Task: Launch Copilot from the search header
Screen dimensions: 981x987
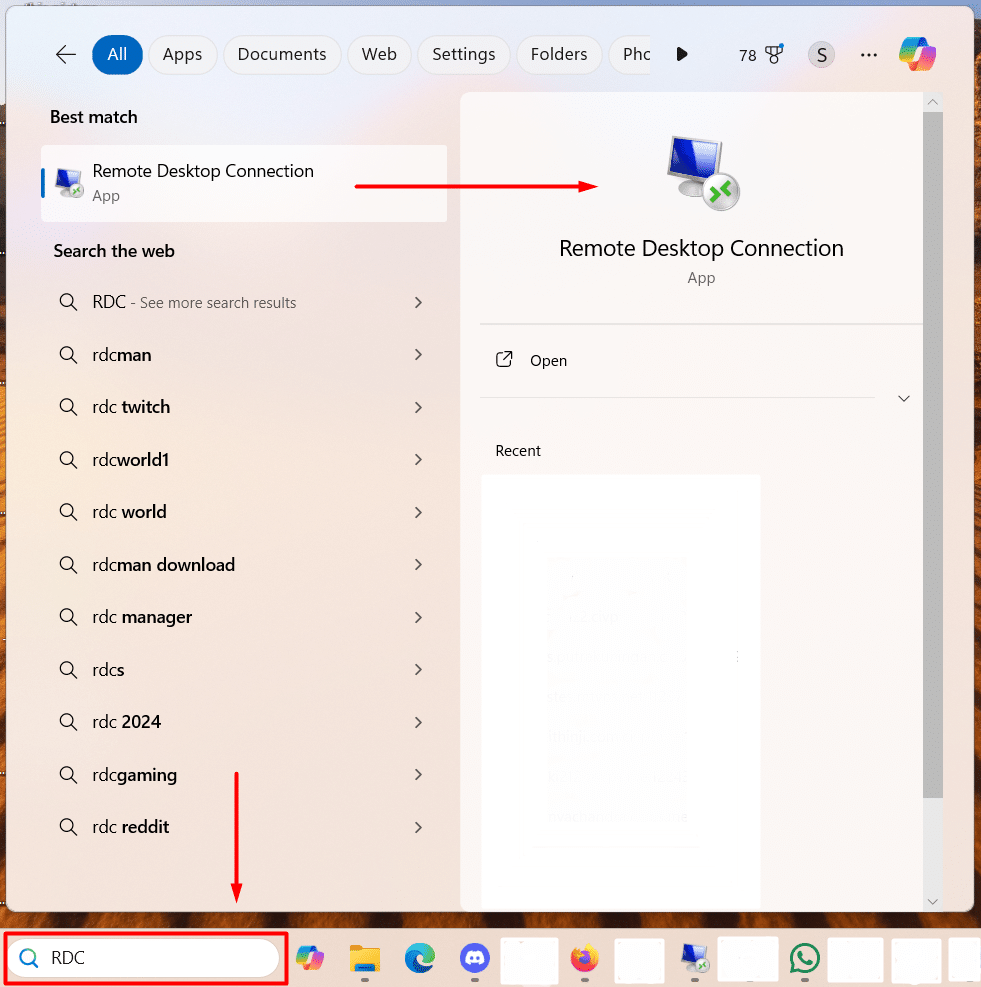Action: pos(917,54)
